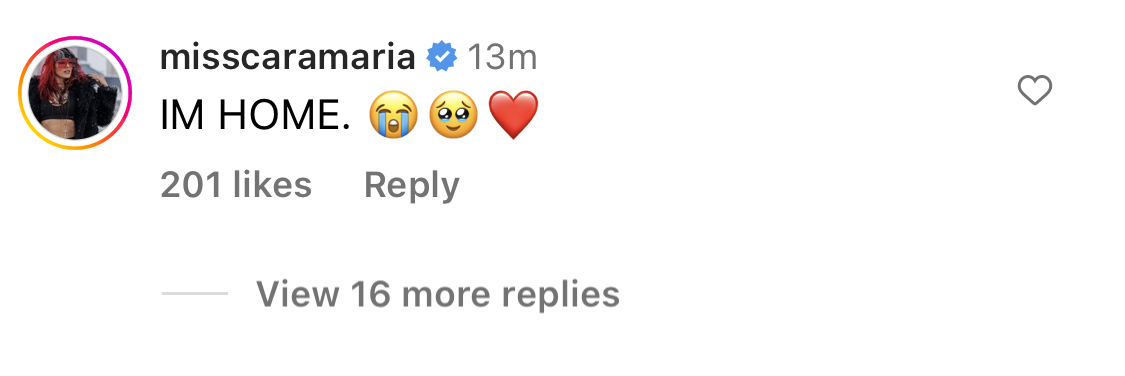The image size is (1125, 376).
Task: Show the hidden reply thread
Action: click(438, 293)
